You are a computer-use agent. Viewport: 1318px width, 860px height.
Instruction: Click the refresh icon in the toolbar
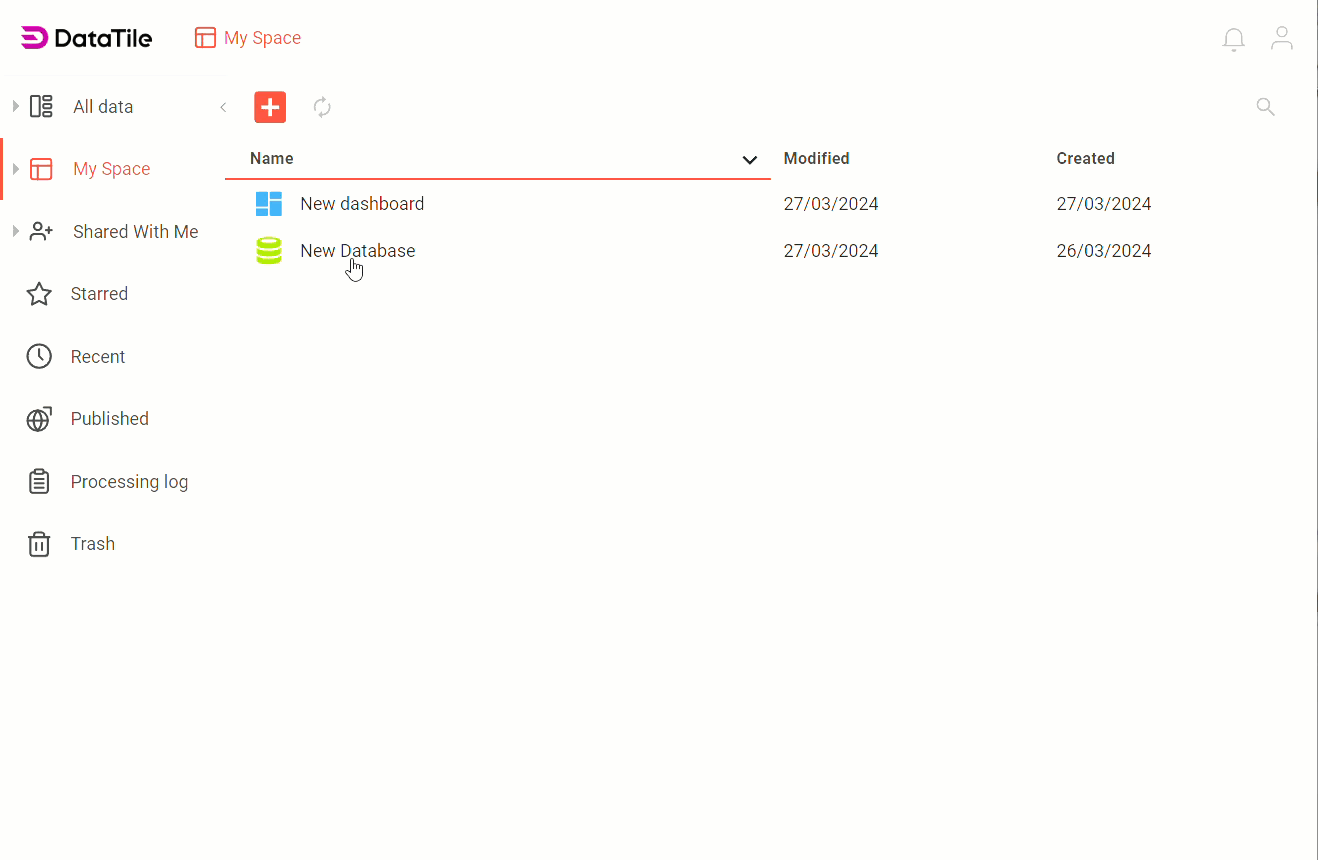click(x=322, y=106)
